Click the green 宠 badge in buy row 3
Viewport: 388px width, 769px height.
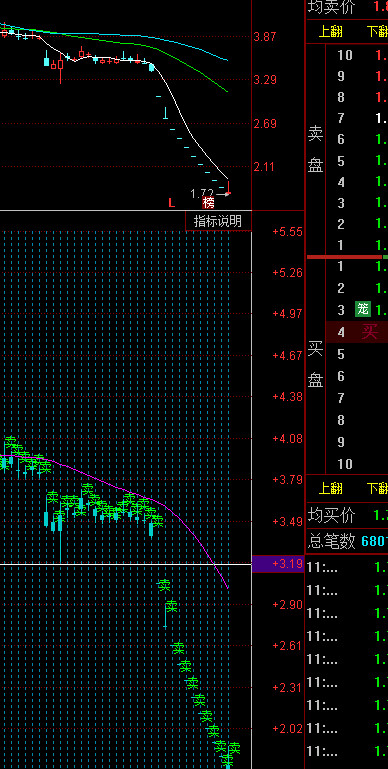(x=362, y=309)
